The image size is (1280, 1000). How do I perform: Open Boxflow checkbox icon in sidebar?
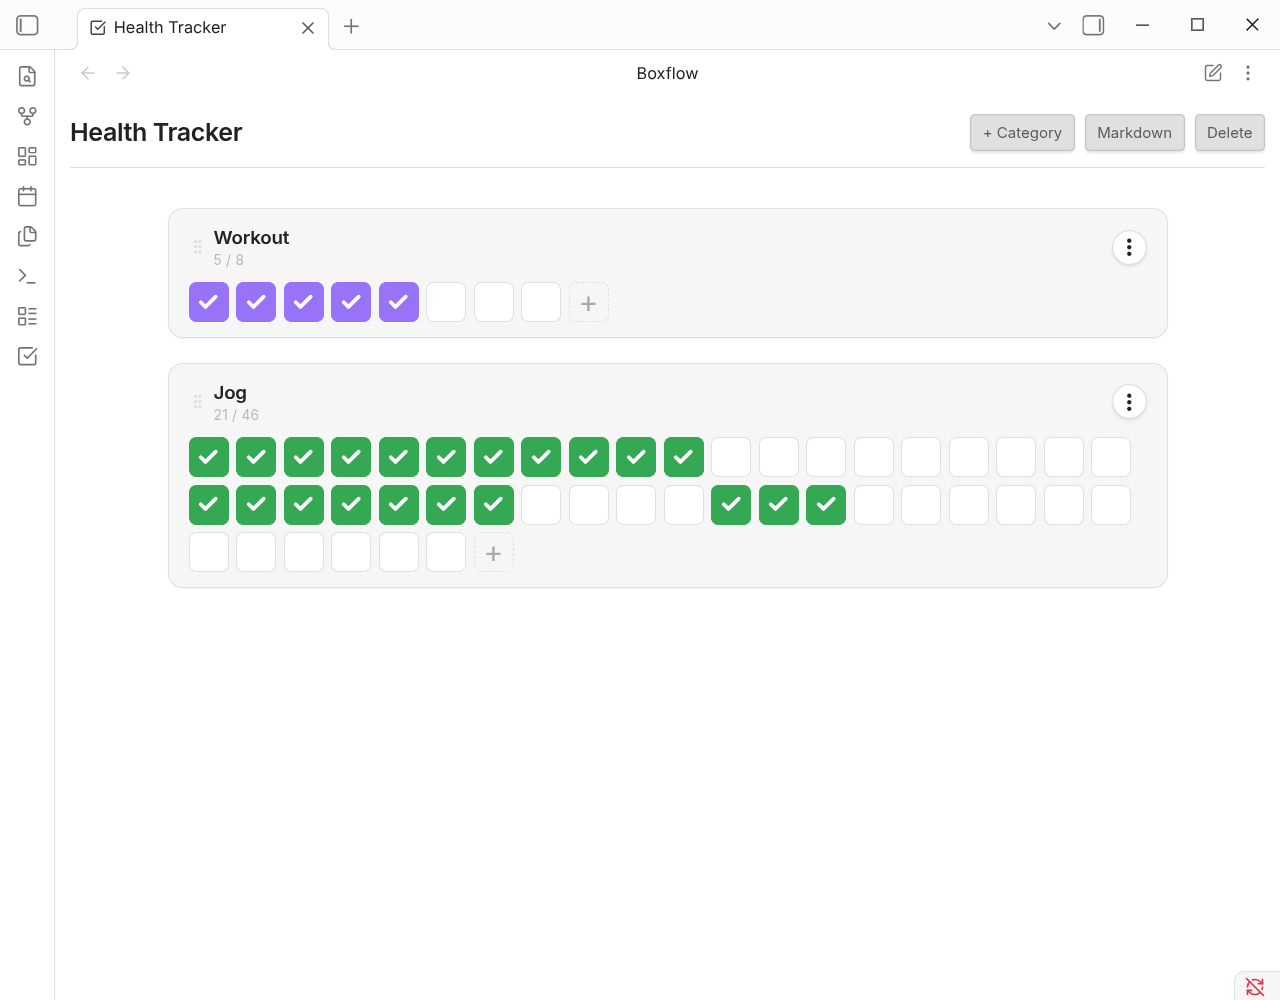pyautogui.click(x=27, y=356)
